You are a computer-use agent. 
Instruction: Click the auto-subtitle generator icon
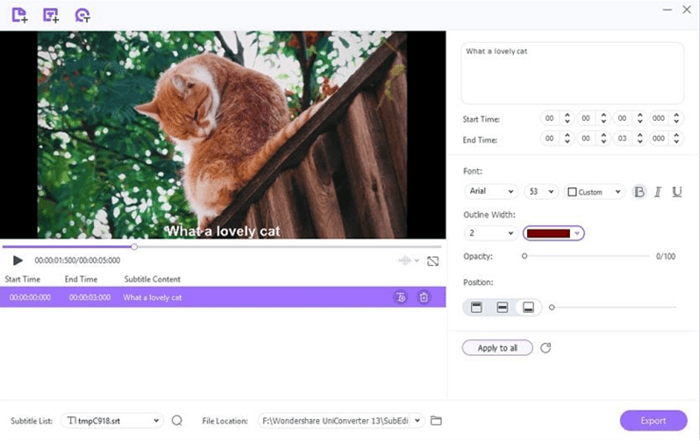point(82,16)
